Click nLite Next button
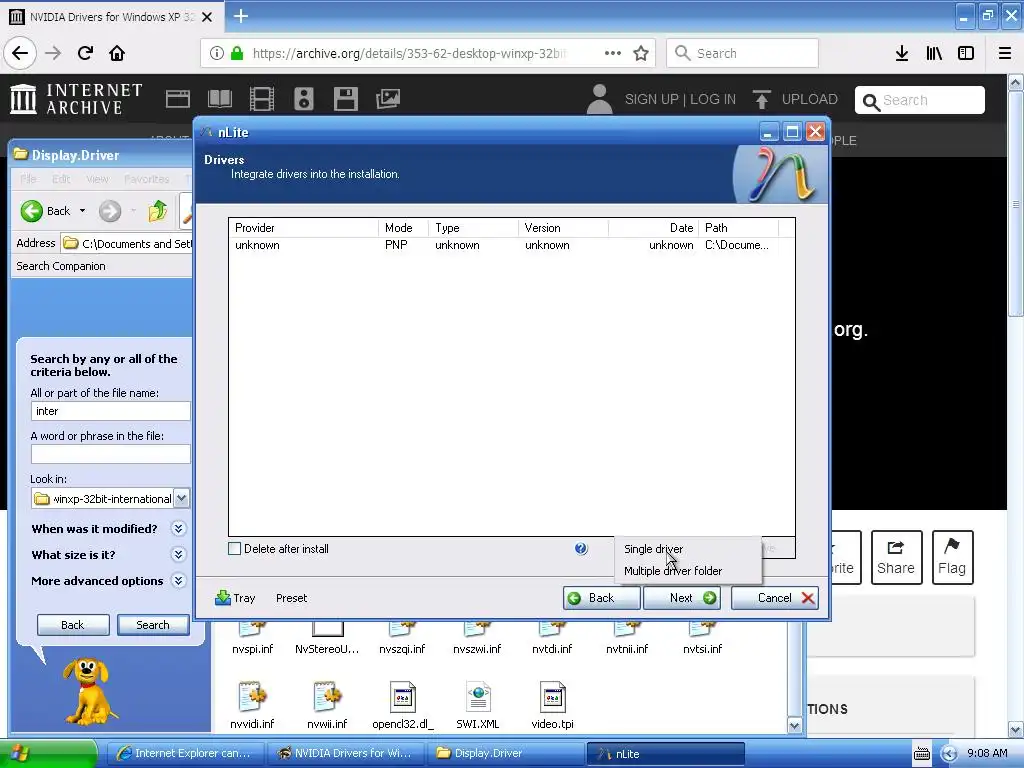The height and width of the screenshot is (768, 1024). coord(682,598)
